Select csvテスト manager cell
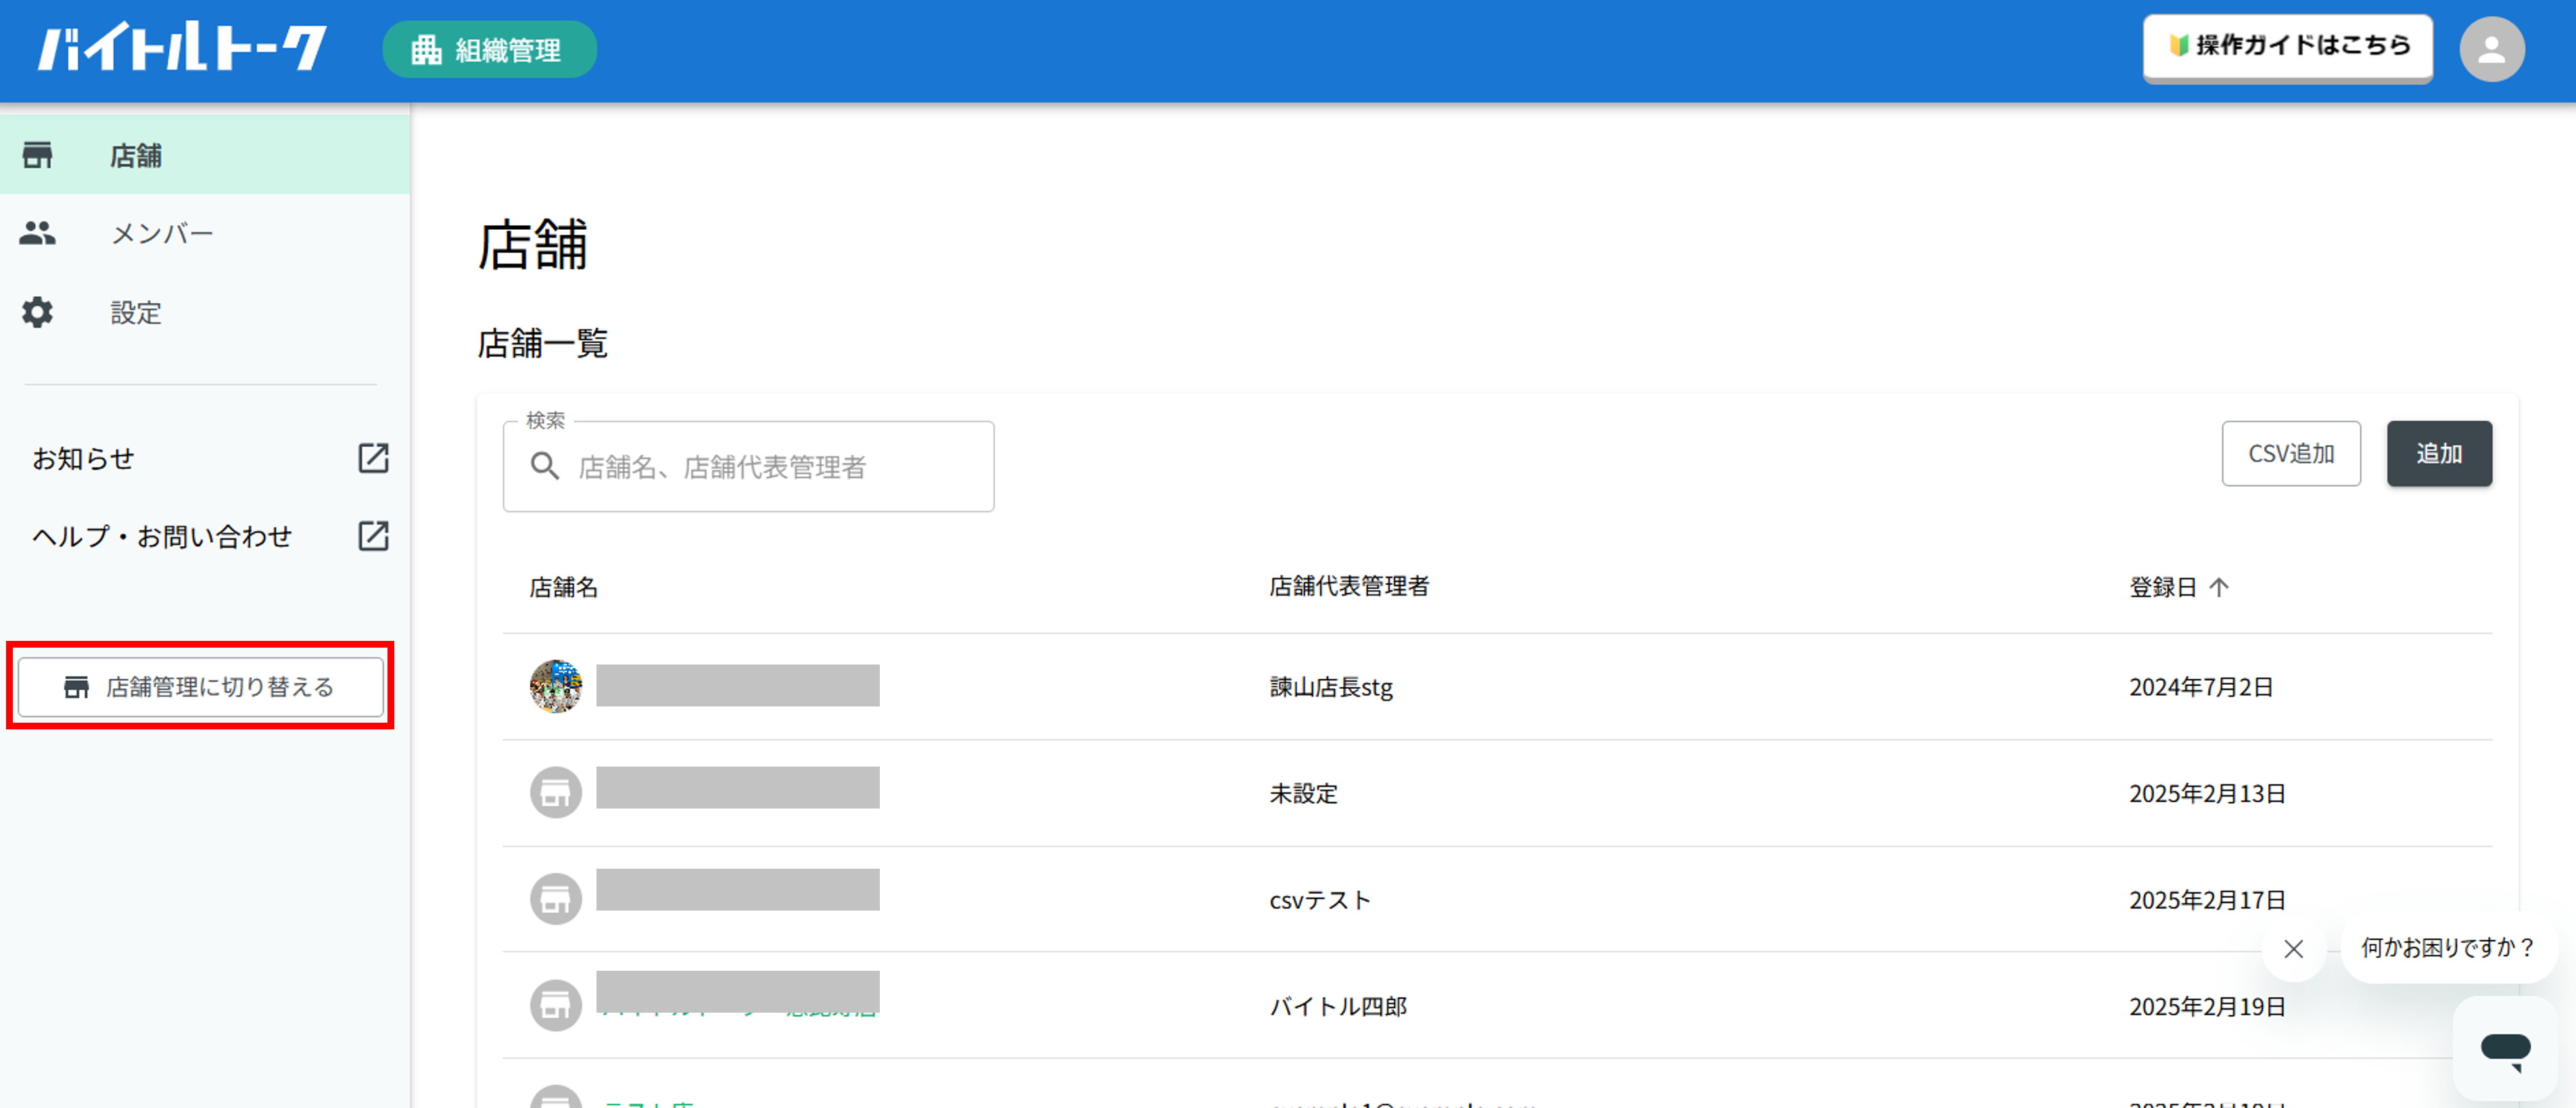Image resolution: width=2576 pixels, height=1108 pixels. pos(1320,900)
